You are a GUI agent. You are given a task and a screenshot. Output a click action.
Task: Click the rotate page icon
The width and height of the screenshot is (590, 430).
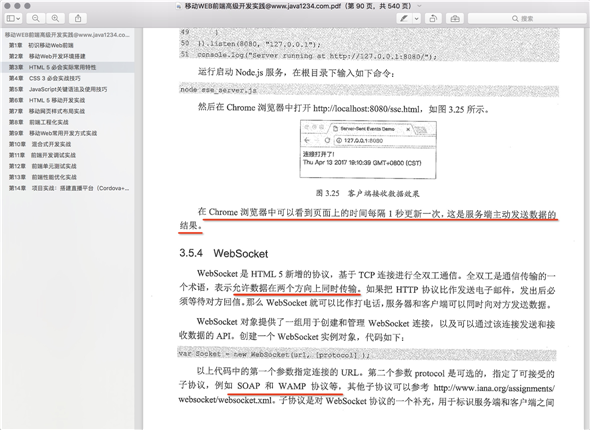[x=433, y=18]
